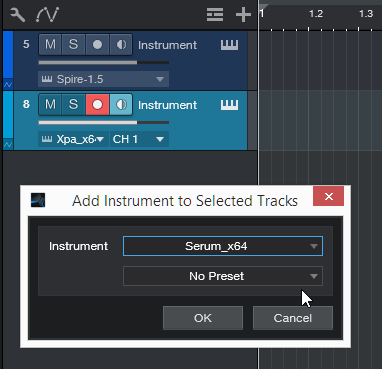Click track number 5
The image size is (382, 369).
tap(26, 44)
